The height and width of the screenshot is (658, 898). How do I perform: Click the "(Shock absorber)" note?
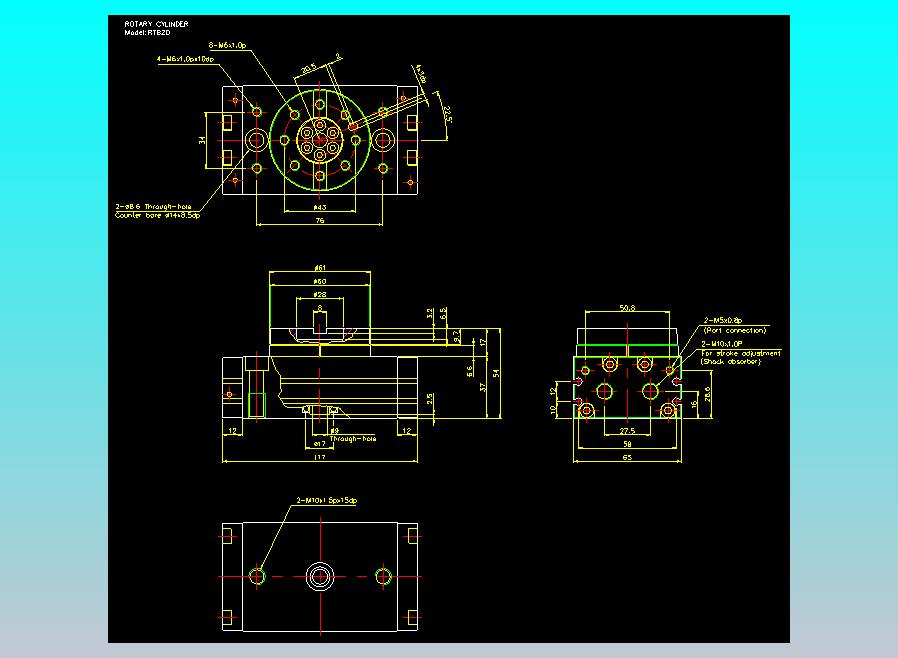point(731,361)
